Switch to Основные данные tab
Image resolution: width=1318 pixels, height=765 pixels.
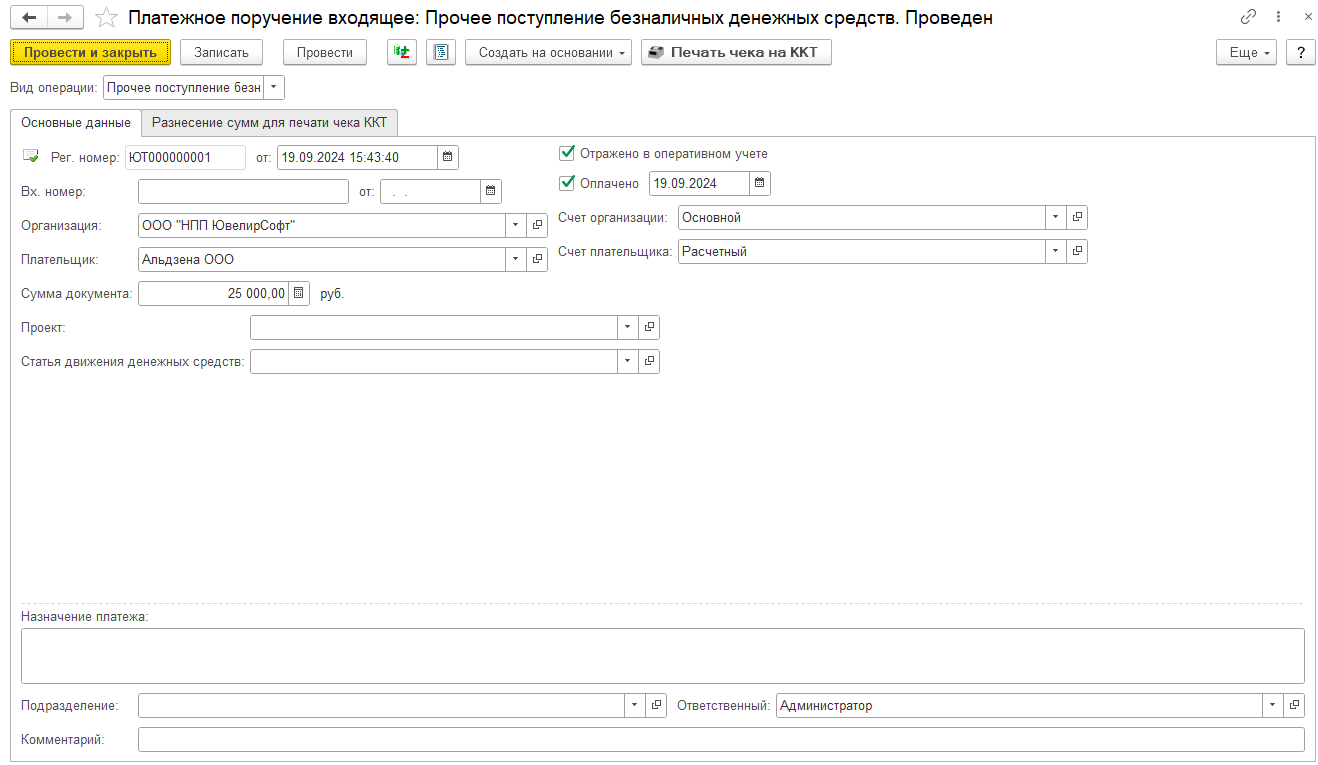click(76, 123)
